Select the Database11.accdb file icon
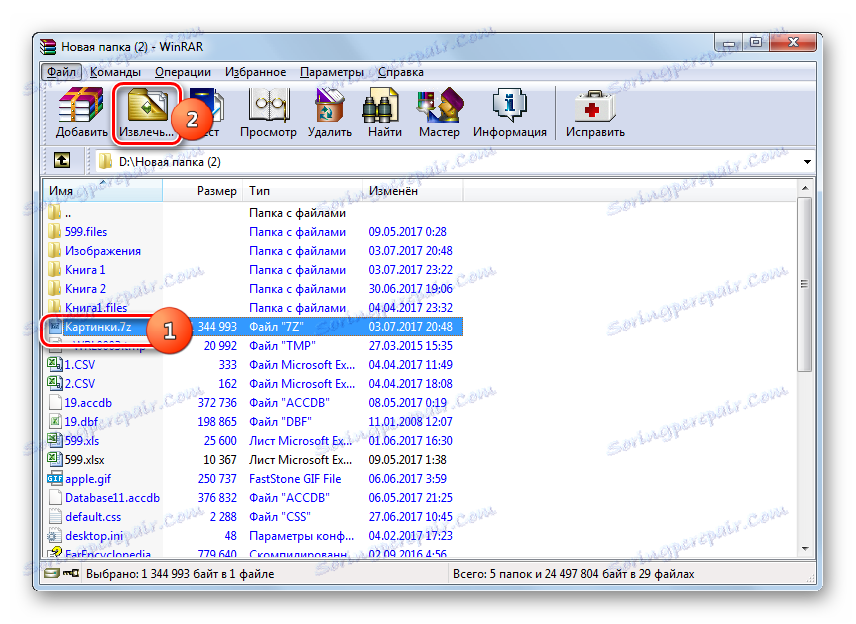Image resolution: width=856 pixels, height=624 pixels. coord(54,497)
